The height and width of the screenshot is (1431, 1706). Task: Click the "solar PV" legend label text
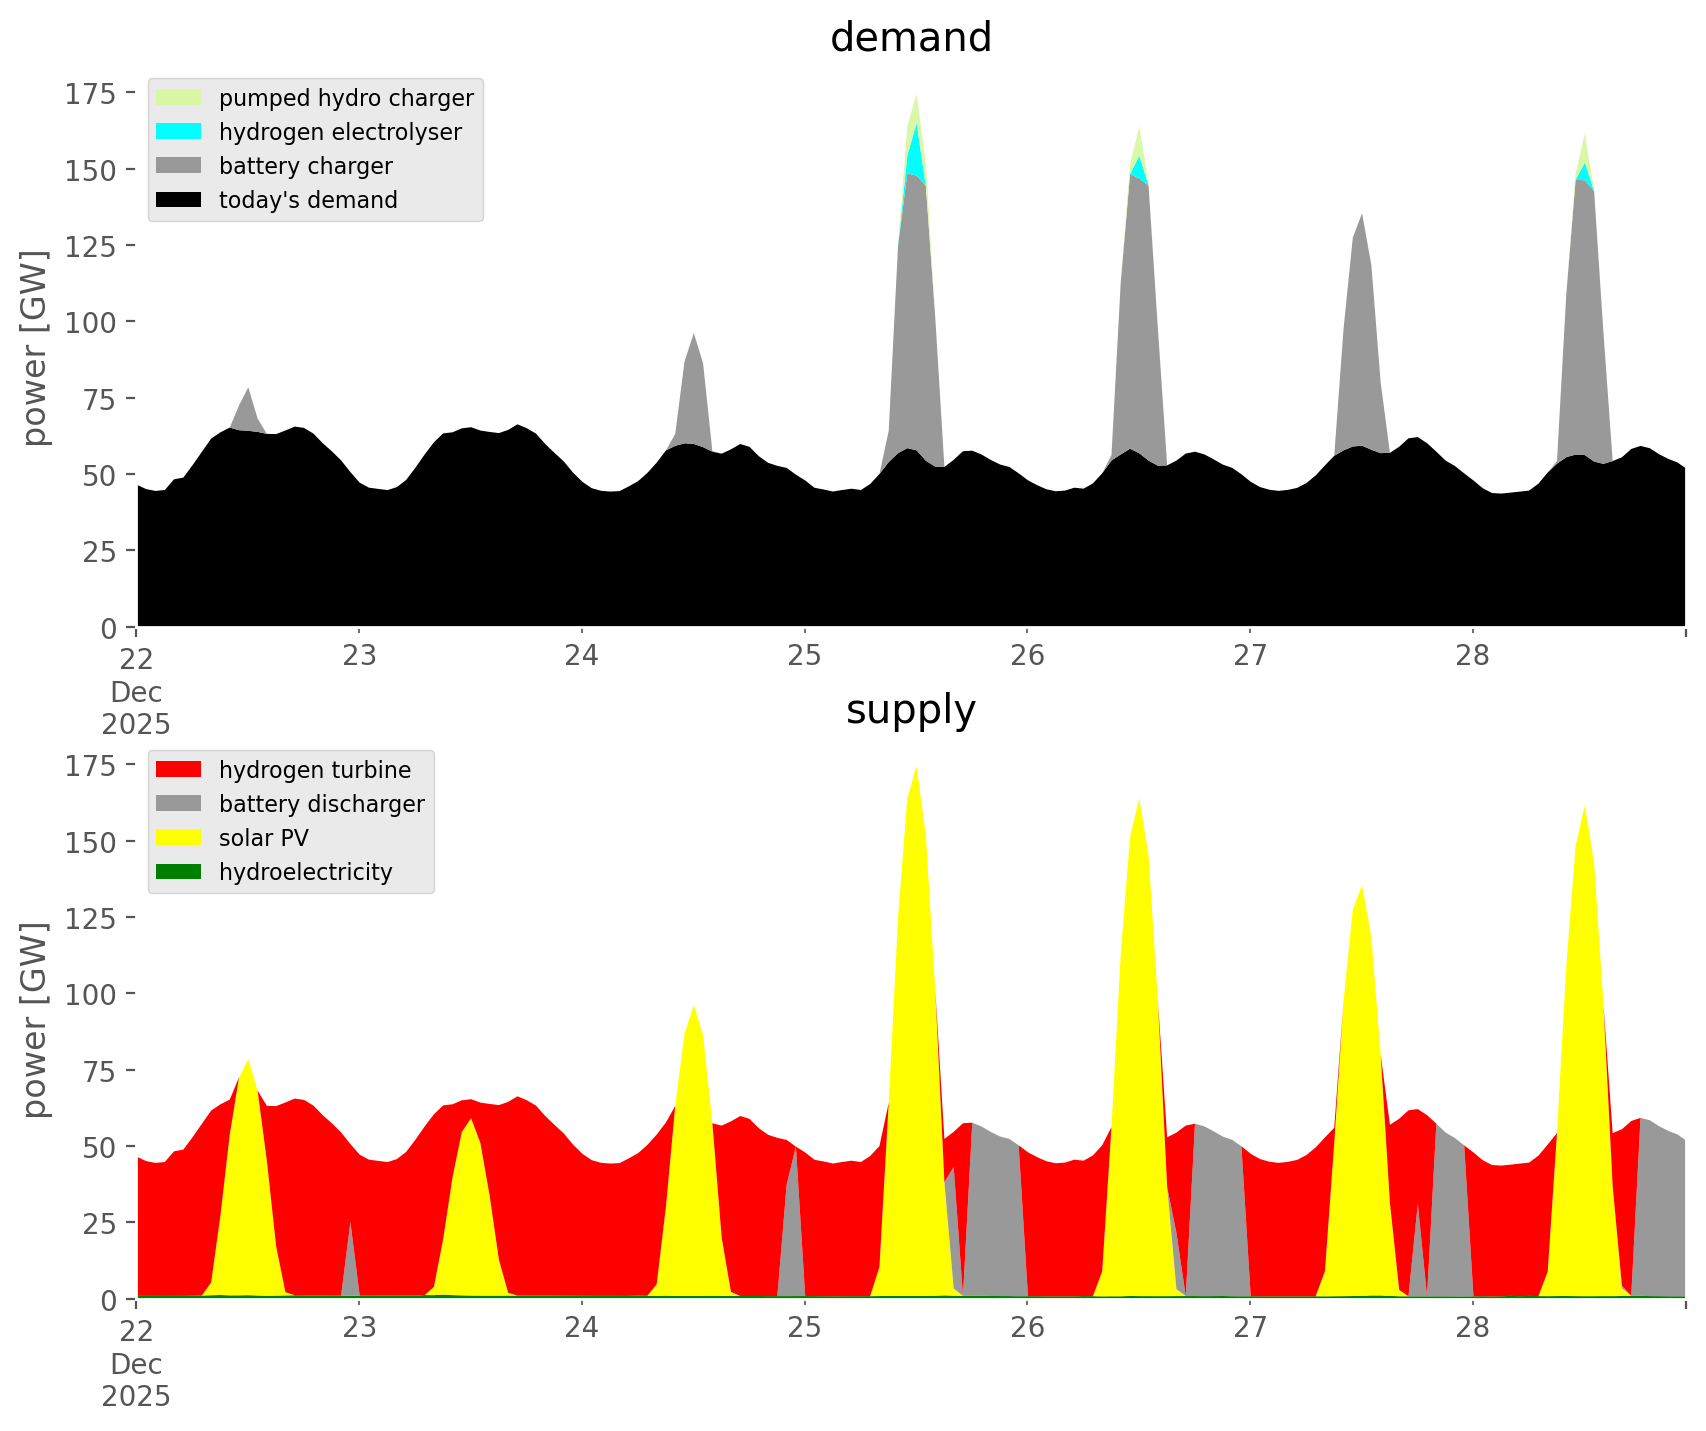coord(263,838)
